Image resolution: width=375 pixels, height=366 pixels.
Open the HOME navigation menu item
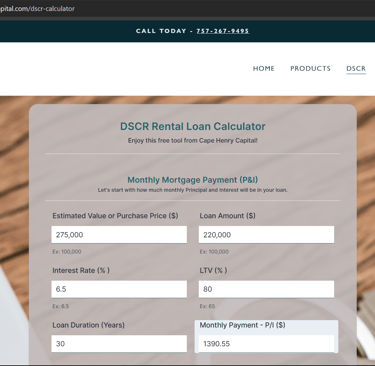(x=263, y=68)
